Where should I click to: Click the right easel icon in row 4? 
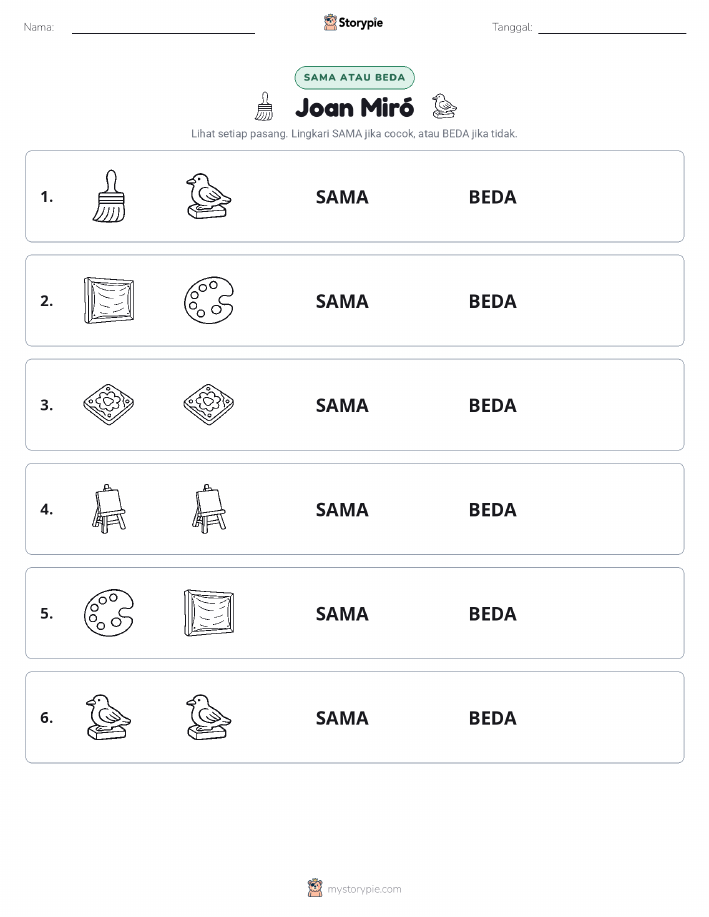tap(209, 509)
